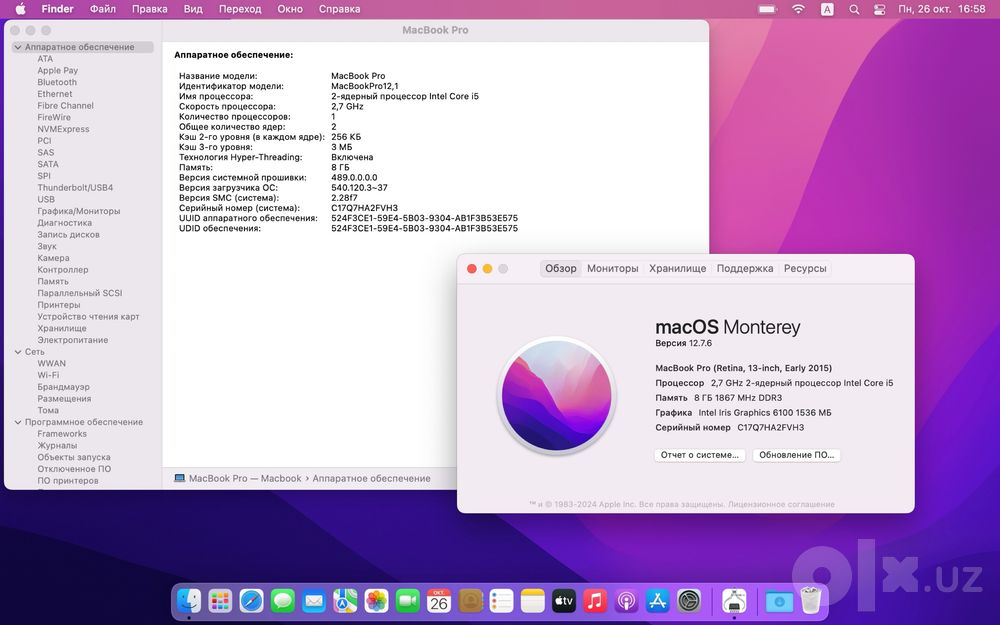Image resolution: width=1000 pixels, height=625 pixels.
Task: Open App Store from the Dock
Action: [658, 600]
